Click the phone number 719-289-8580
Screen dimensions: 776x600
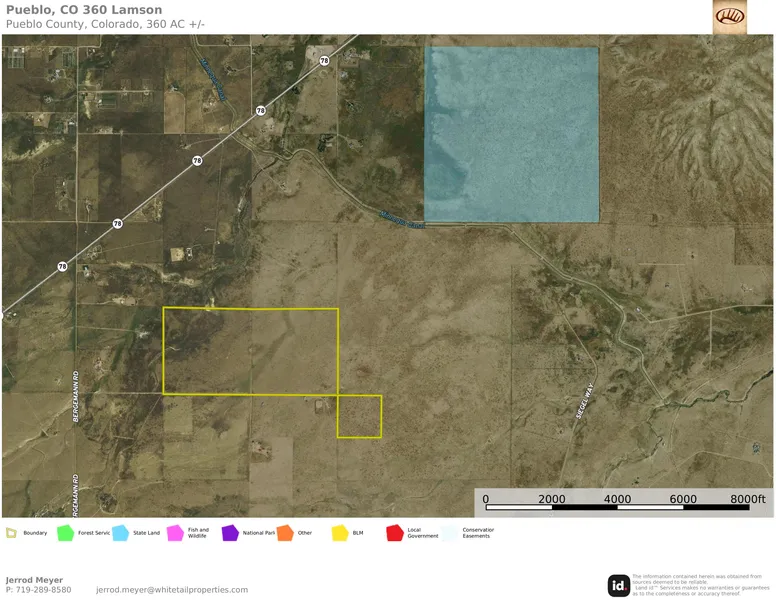click(x=44, y=590)
